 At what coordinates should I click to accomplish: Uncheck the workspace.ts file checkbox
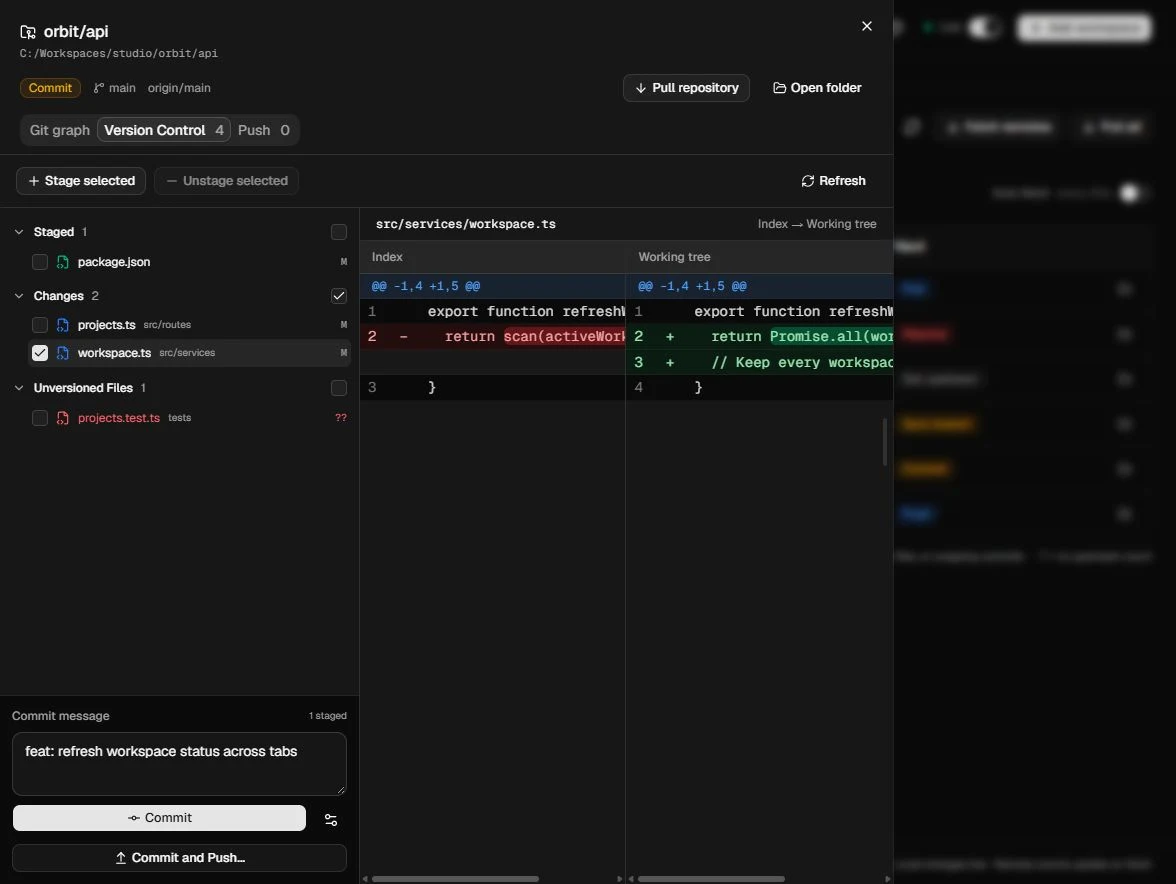click(40, 352)
